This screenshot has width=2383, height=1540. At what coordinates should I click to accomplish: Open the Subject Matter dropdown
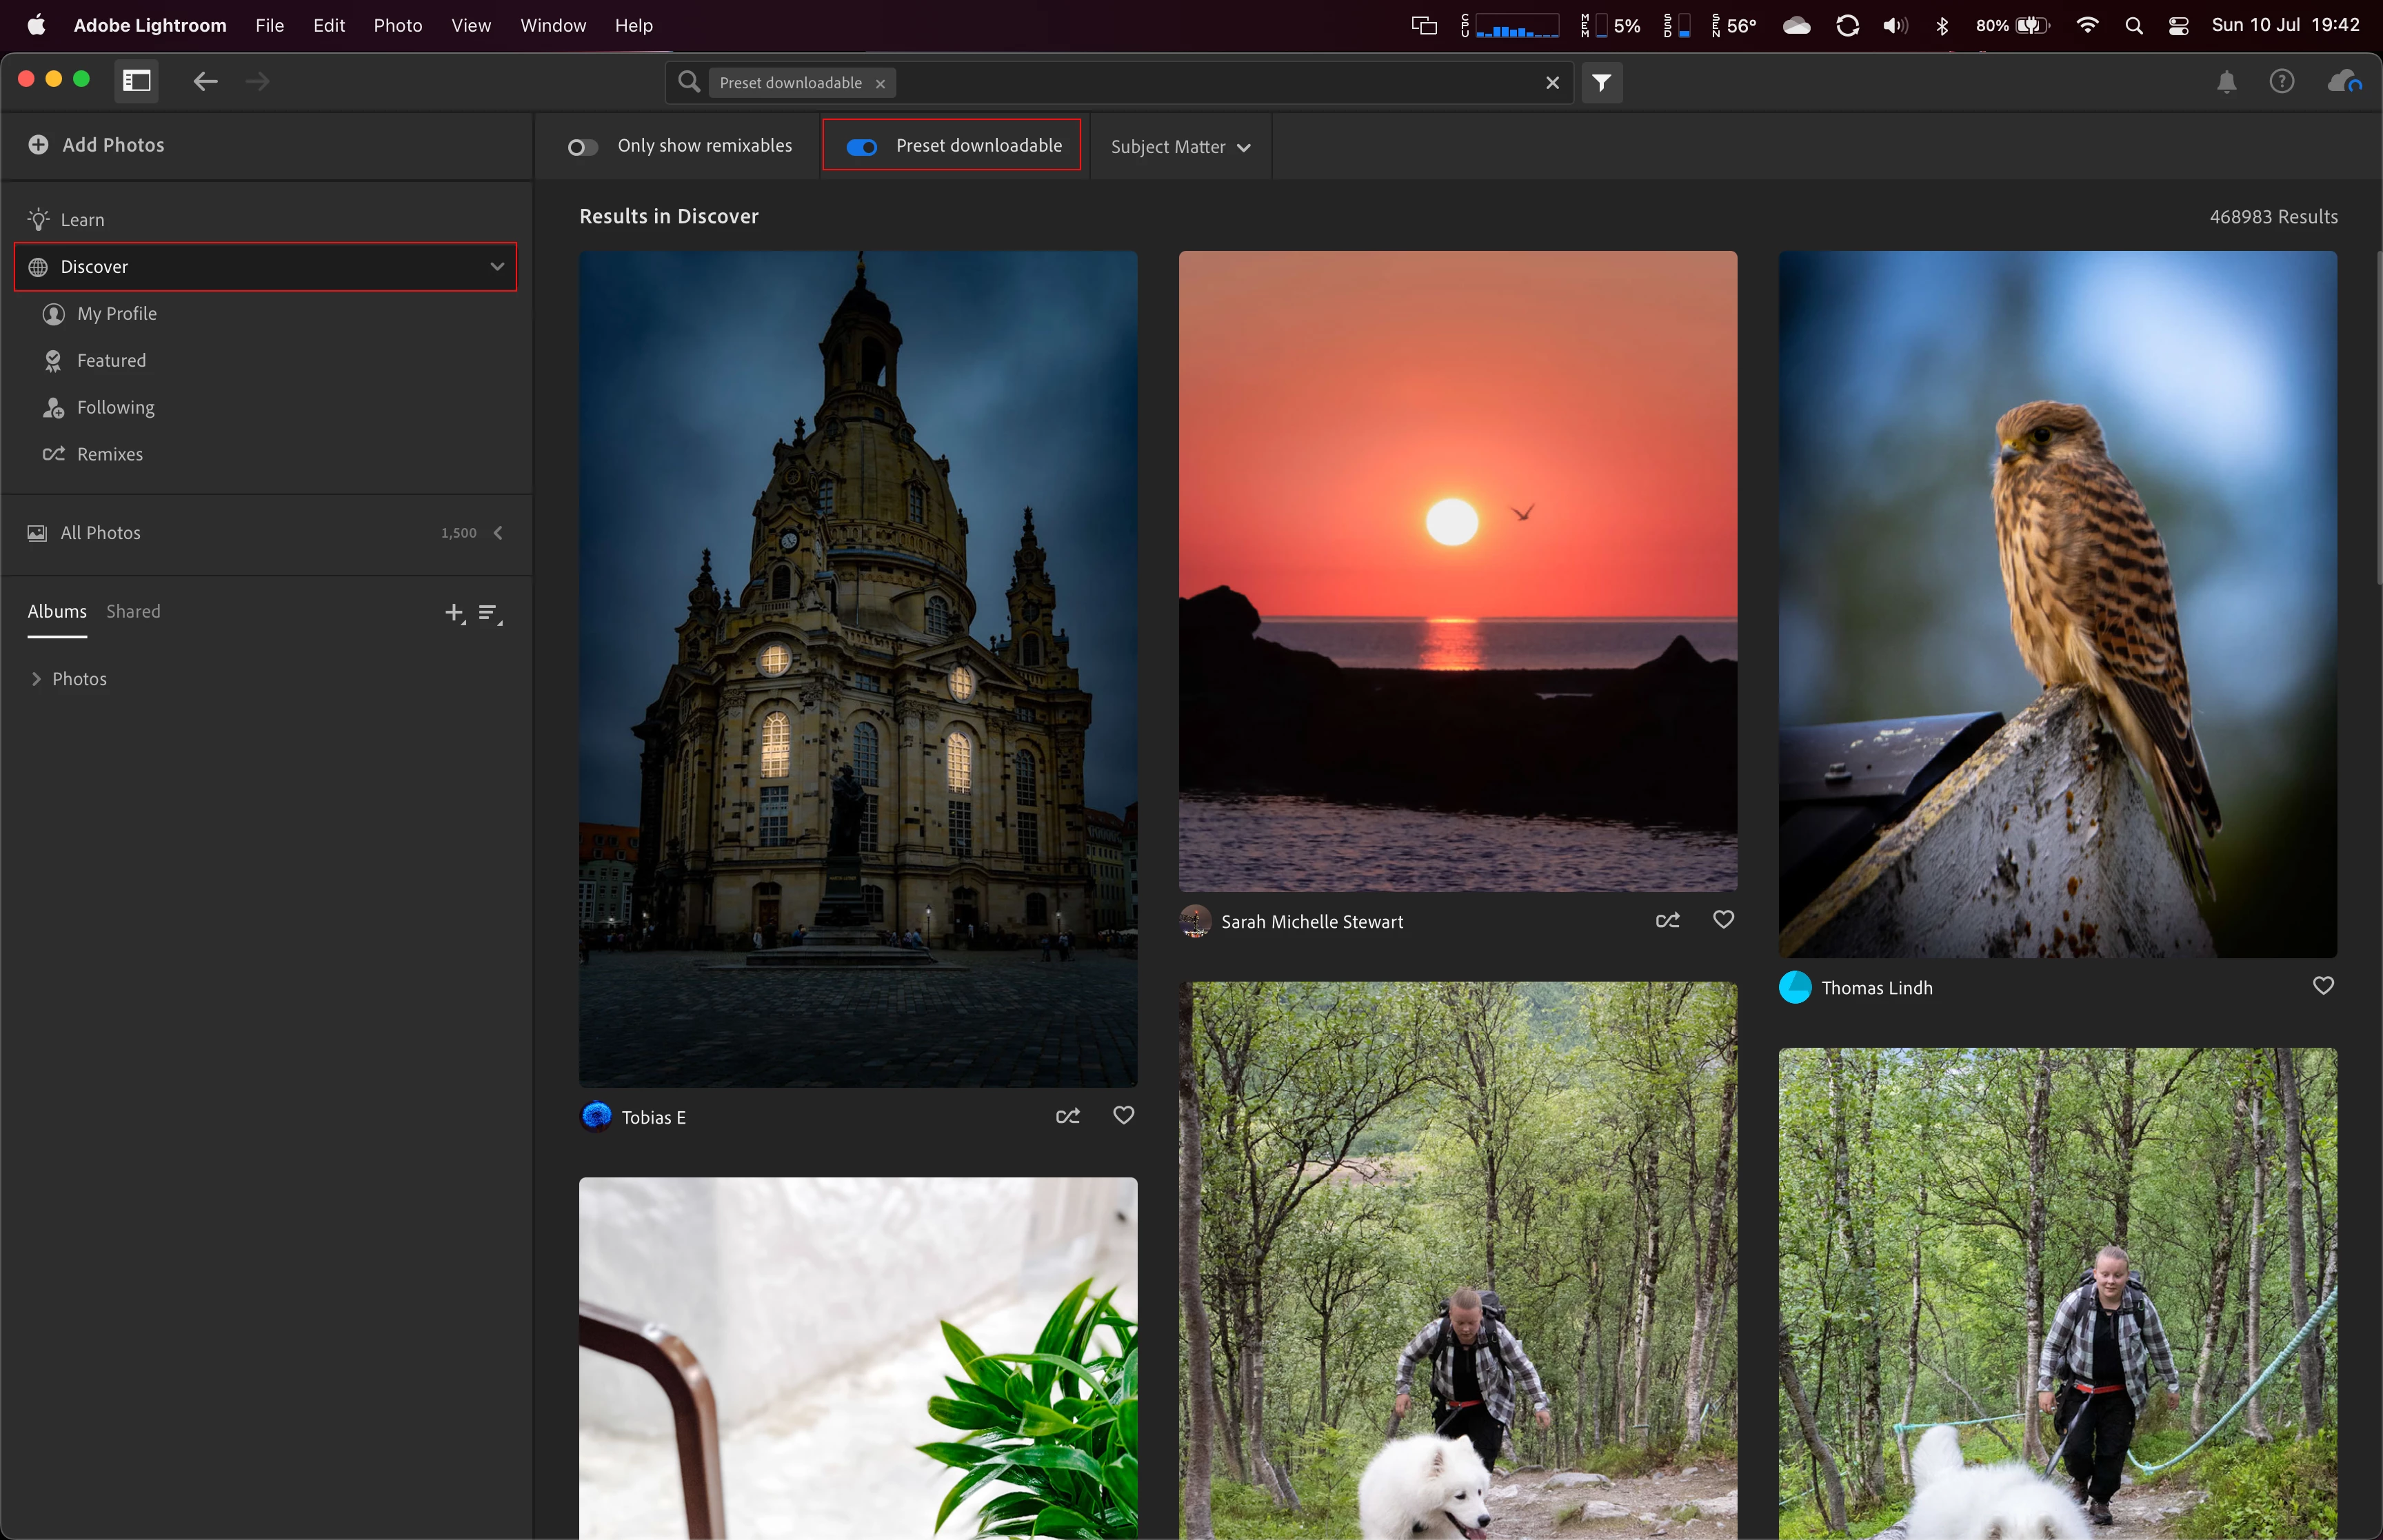tap(1180, 147)
